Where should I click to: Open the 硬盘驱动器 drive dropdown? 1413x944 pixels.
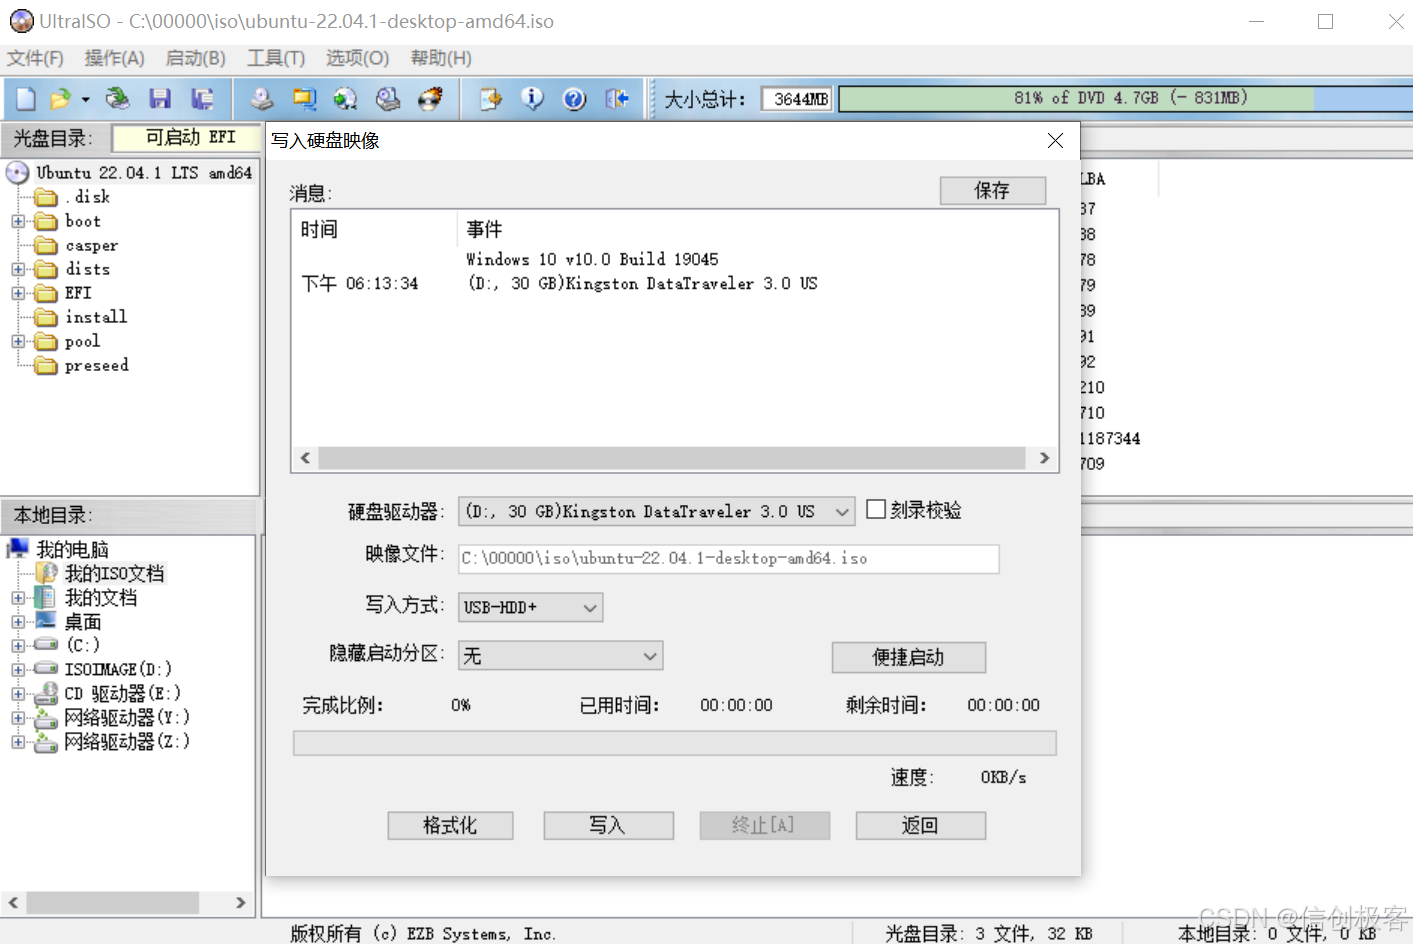656,511
